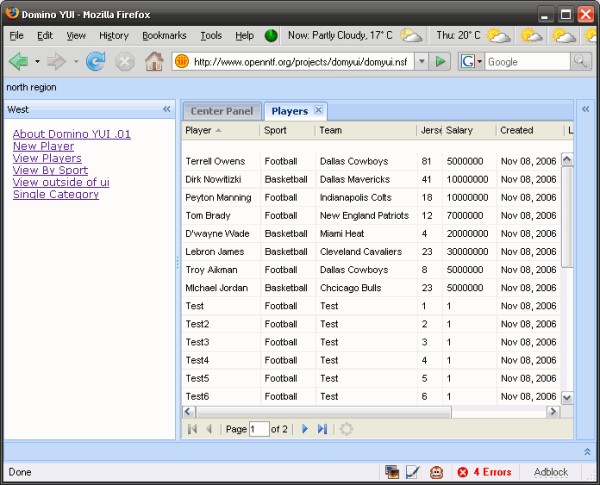Click the grid scroll up arrow
This screenshot has height=485, width=600.
pyautogui.click(x=567, y=159)
